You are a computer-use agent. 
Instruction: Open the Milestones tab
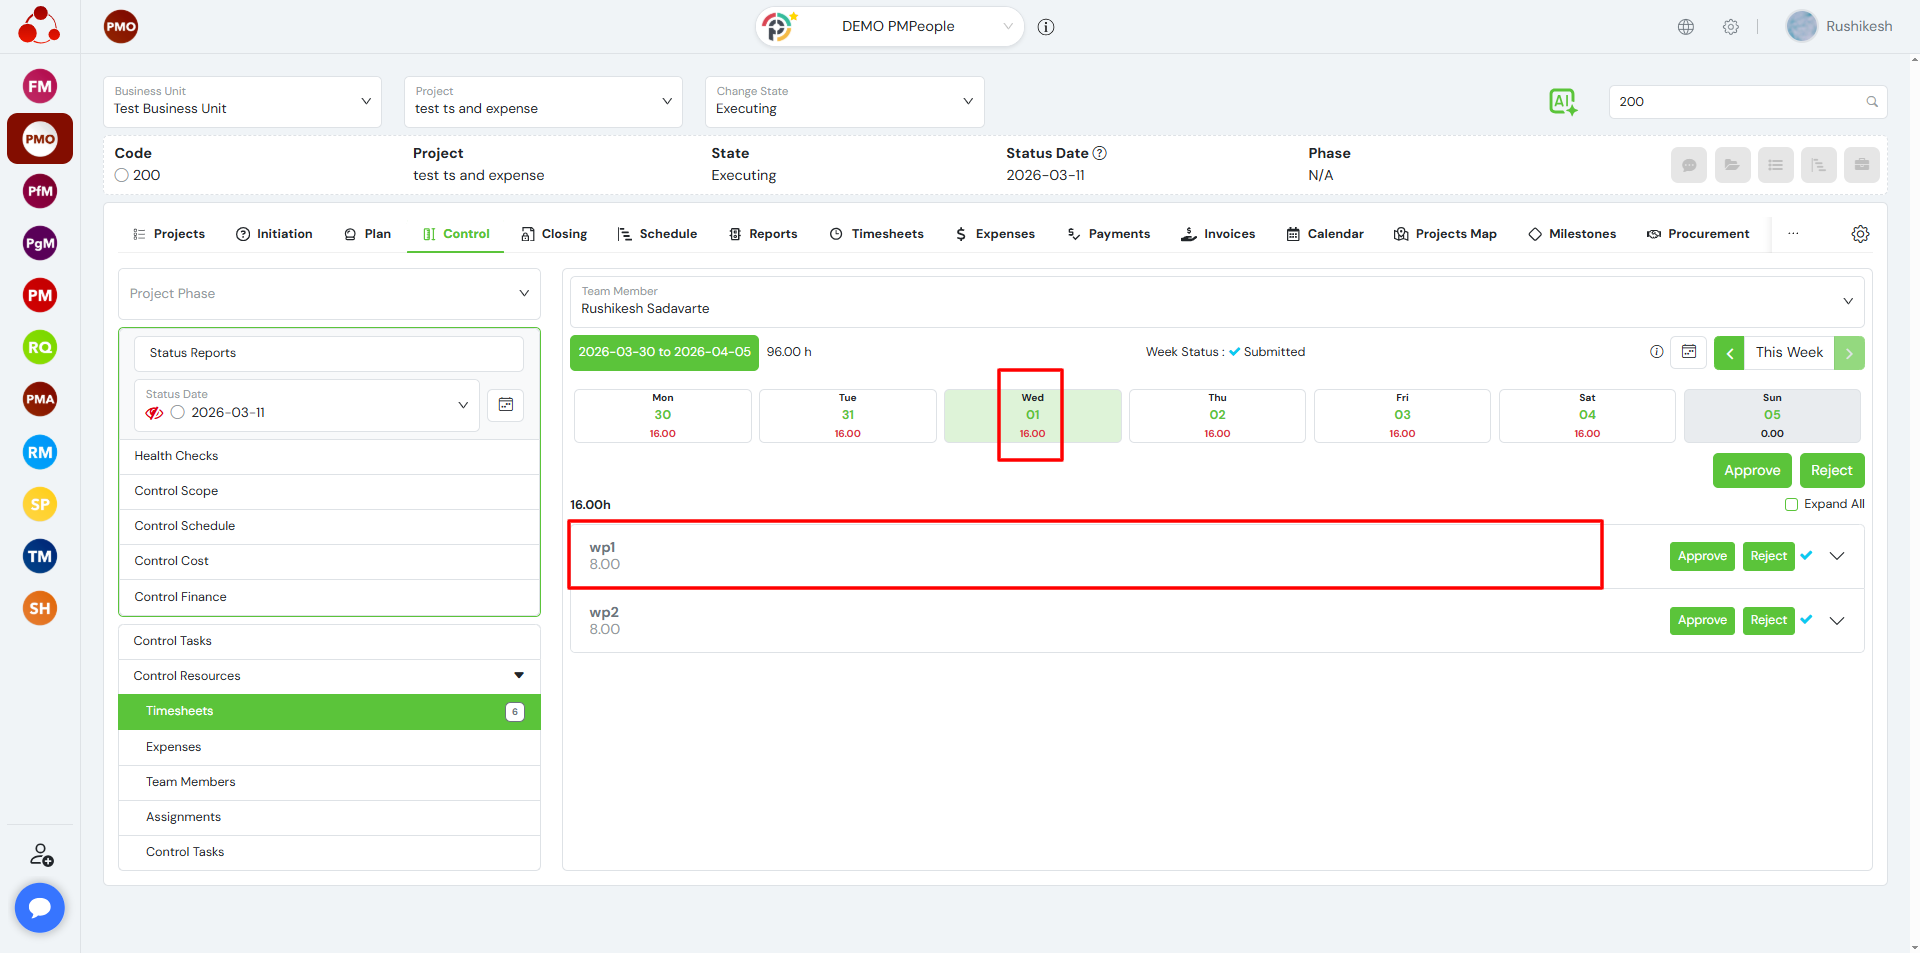tap(1572, 234)
